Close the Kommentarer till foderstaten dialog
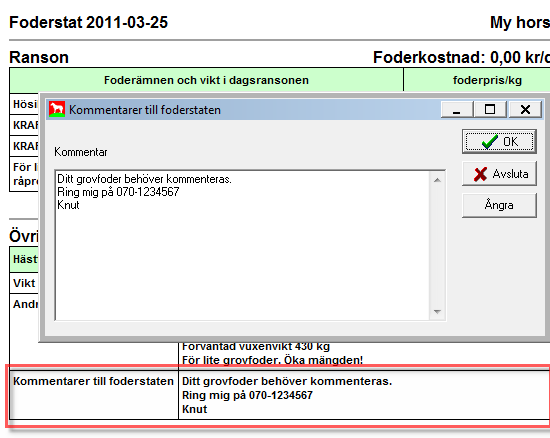550x438 pixels. [525, 109]
